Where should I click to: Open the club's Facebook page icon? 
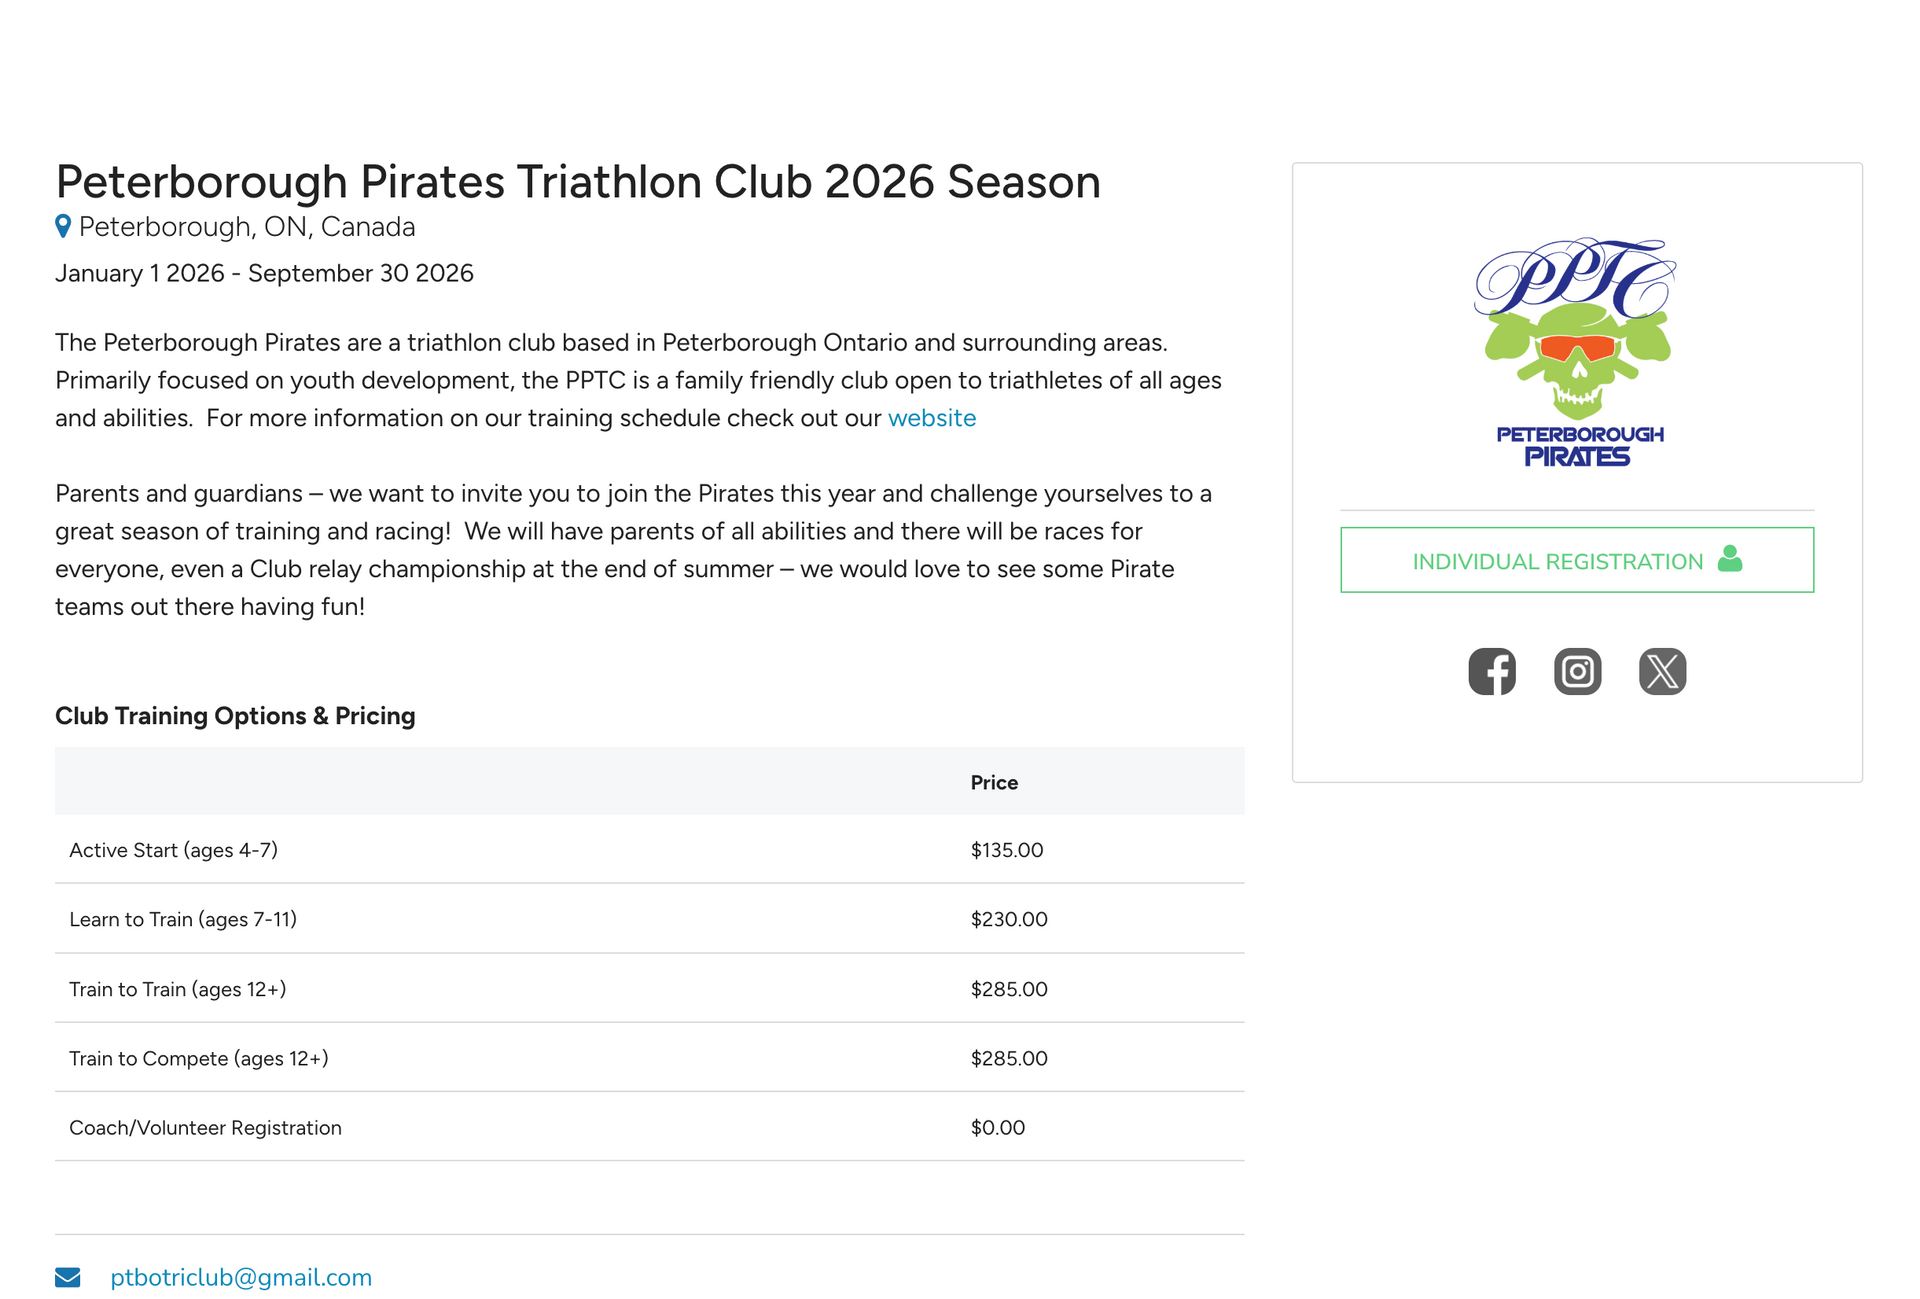pyautogui.click(x=1492, y=671)
